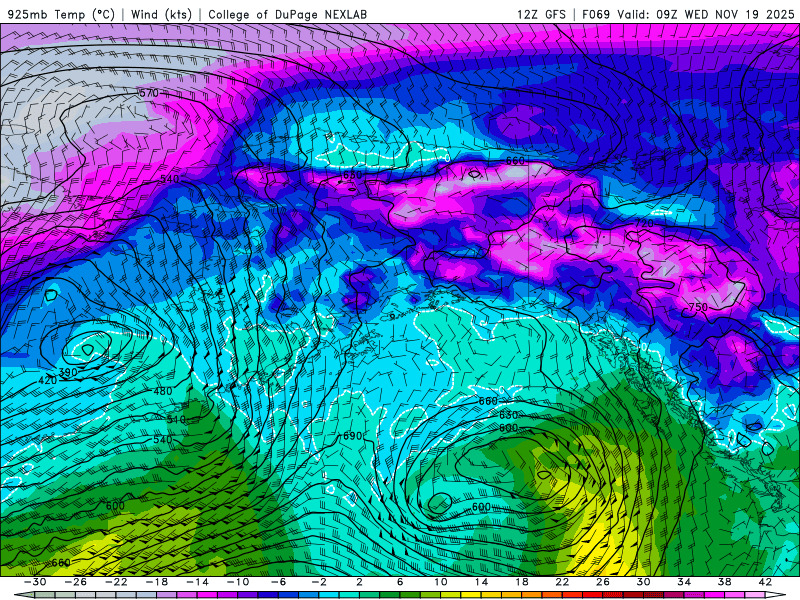800x600 pixels.
Task: Click the -14 colorbar scale value
Action: [x=197, y=582]
